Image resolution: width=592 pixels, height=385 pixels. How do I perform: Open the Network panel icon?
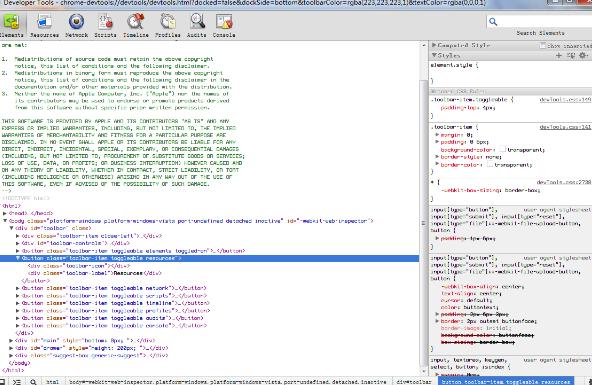coord(76,22)
